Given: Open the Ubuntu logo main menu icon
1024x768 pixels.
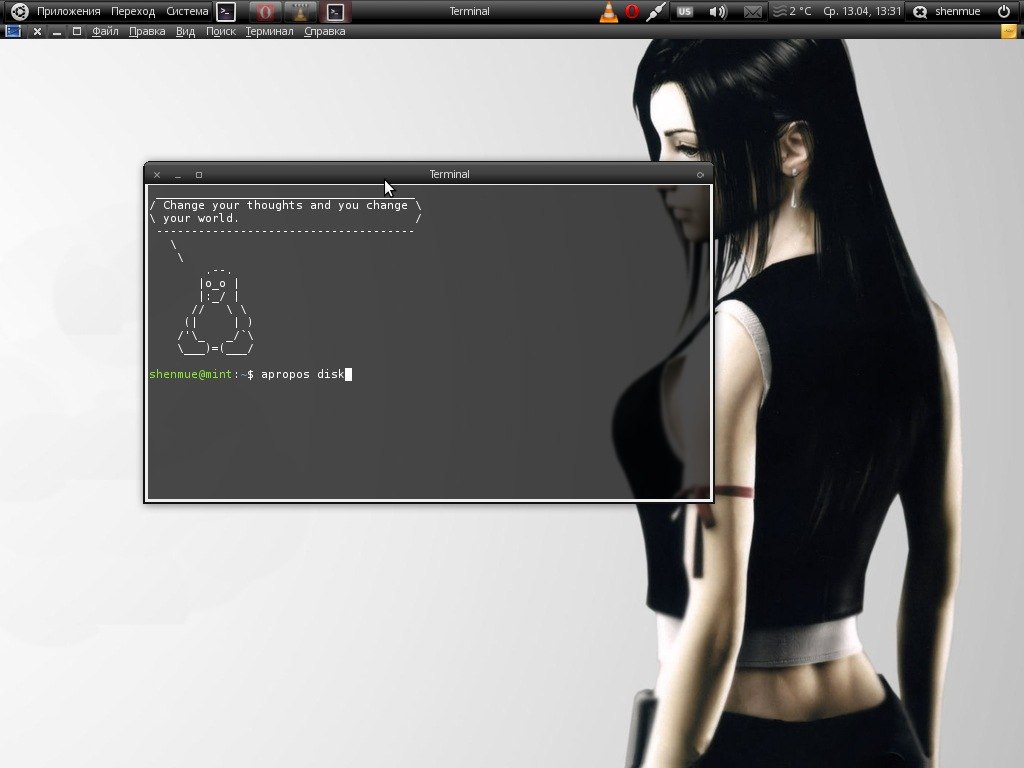Looking at the screenshot, I should [20, 11].
